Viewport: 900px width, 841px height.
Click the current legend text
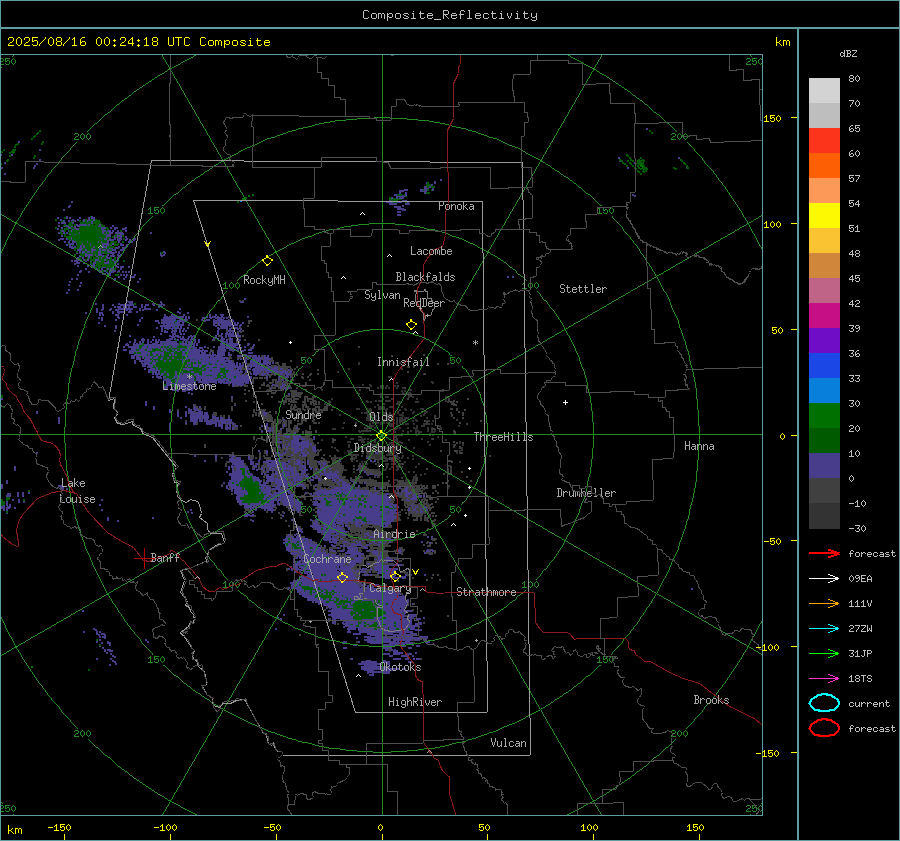[869, 703]
